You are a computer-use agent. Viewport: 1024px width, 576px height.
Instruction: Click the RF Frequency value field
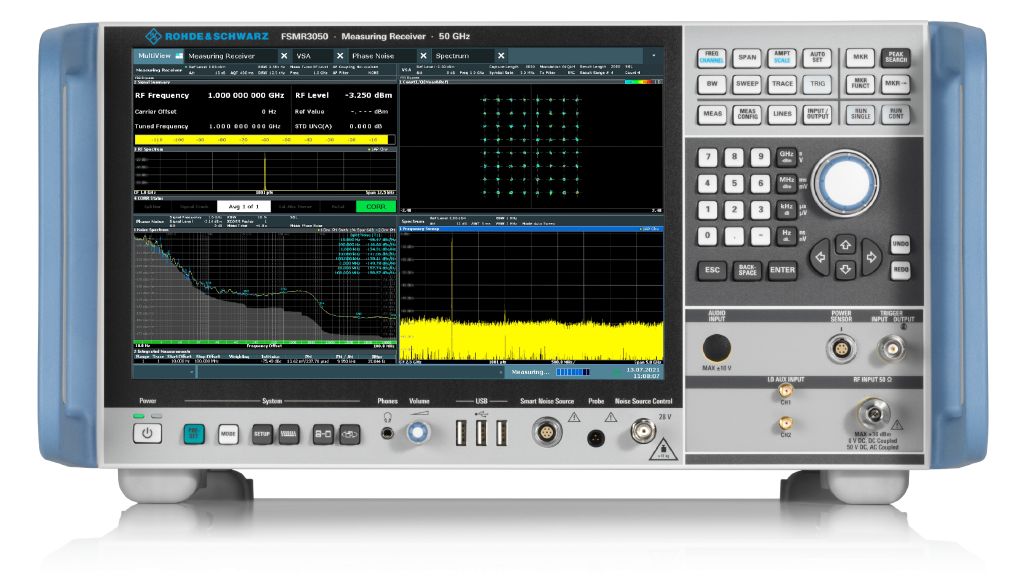[247, 96]
